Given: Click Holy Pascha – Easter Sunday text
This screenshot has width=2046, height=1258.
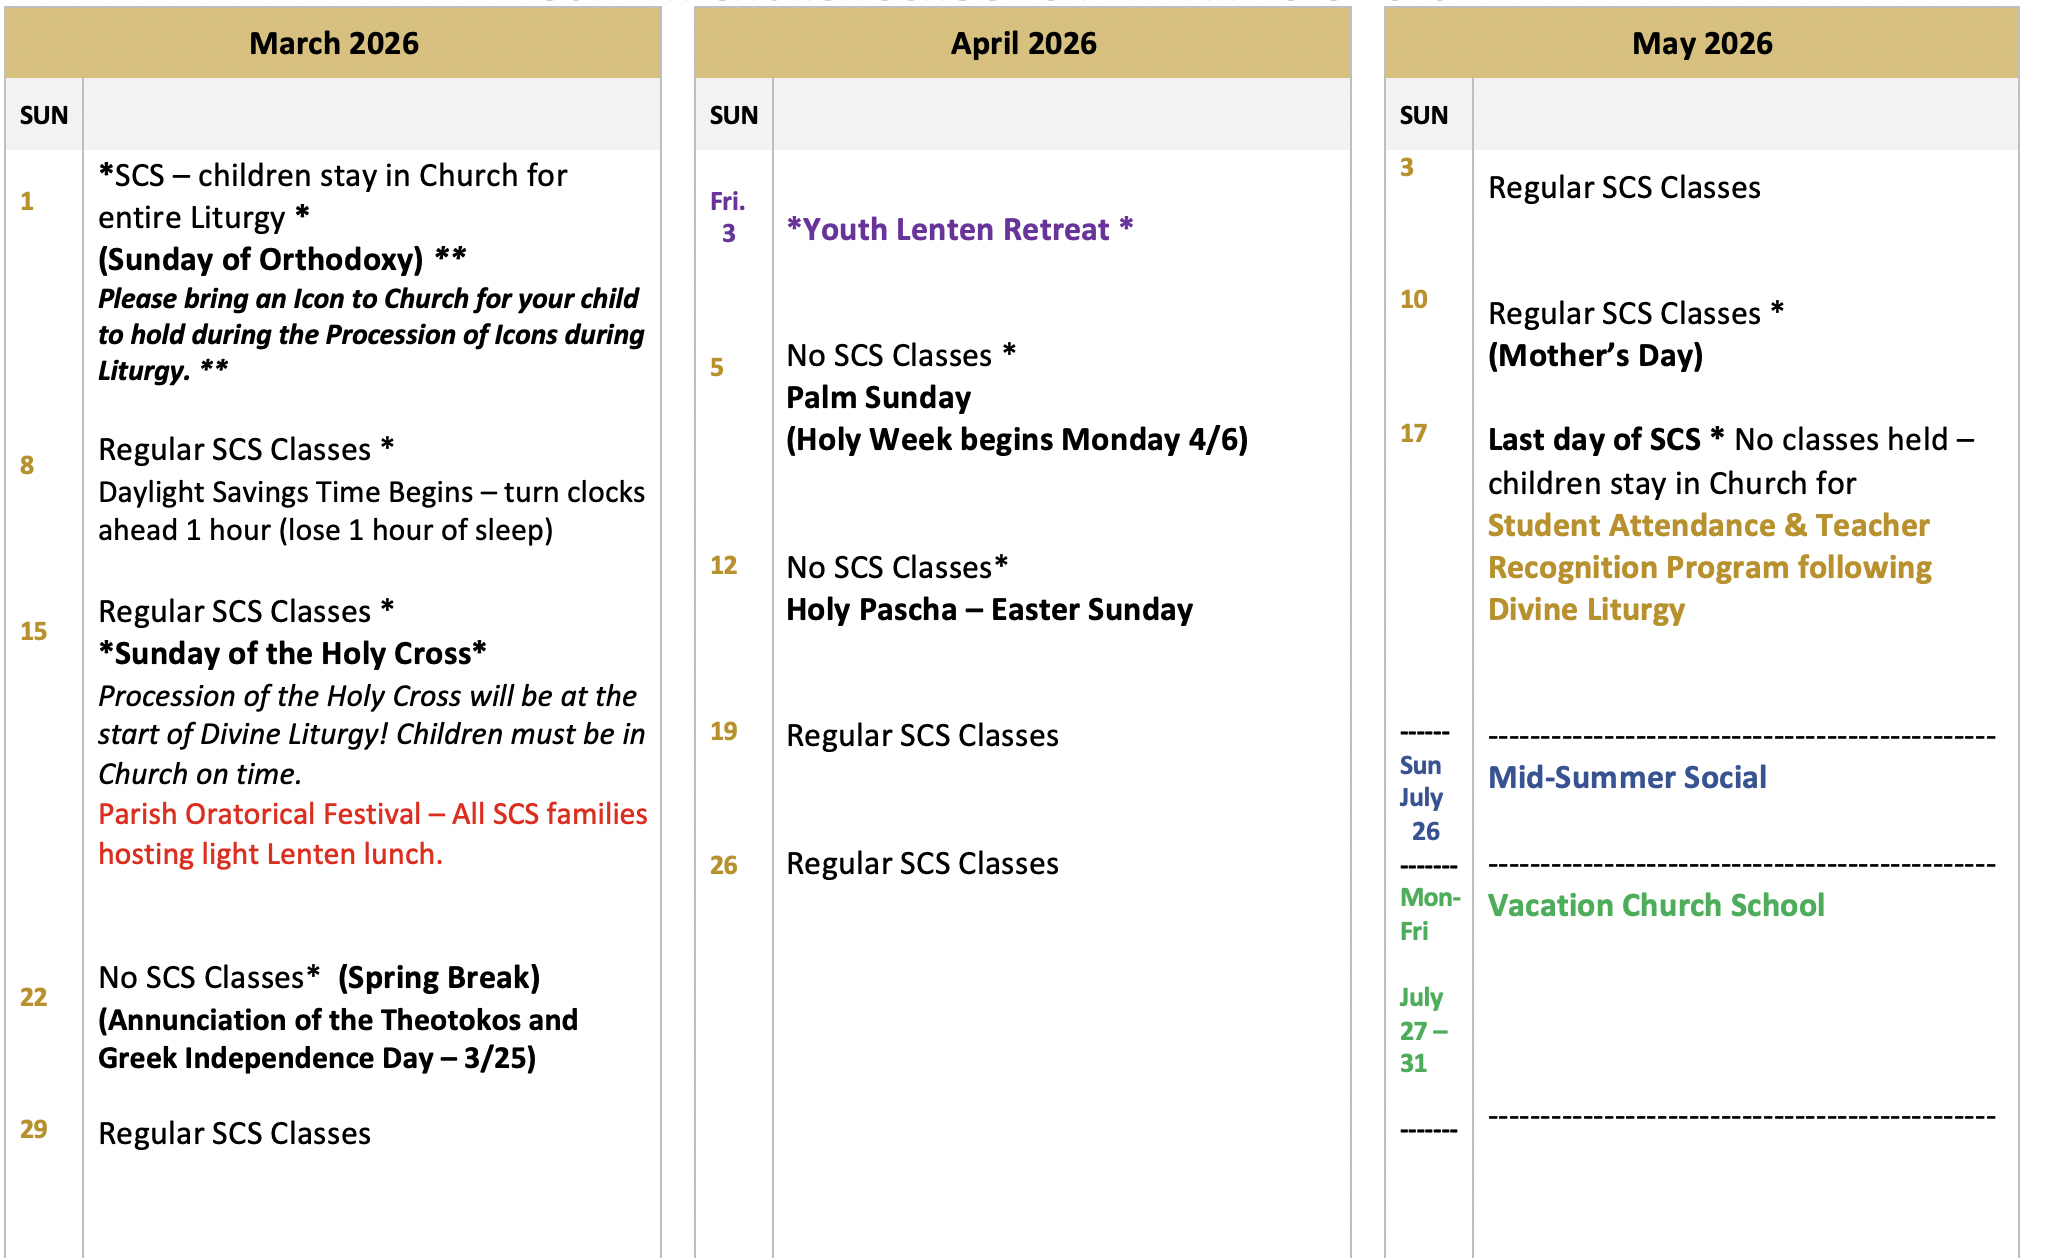Looking at the screenshot, I should [989, 609].
